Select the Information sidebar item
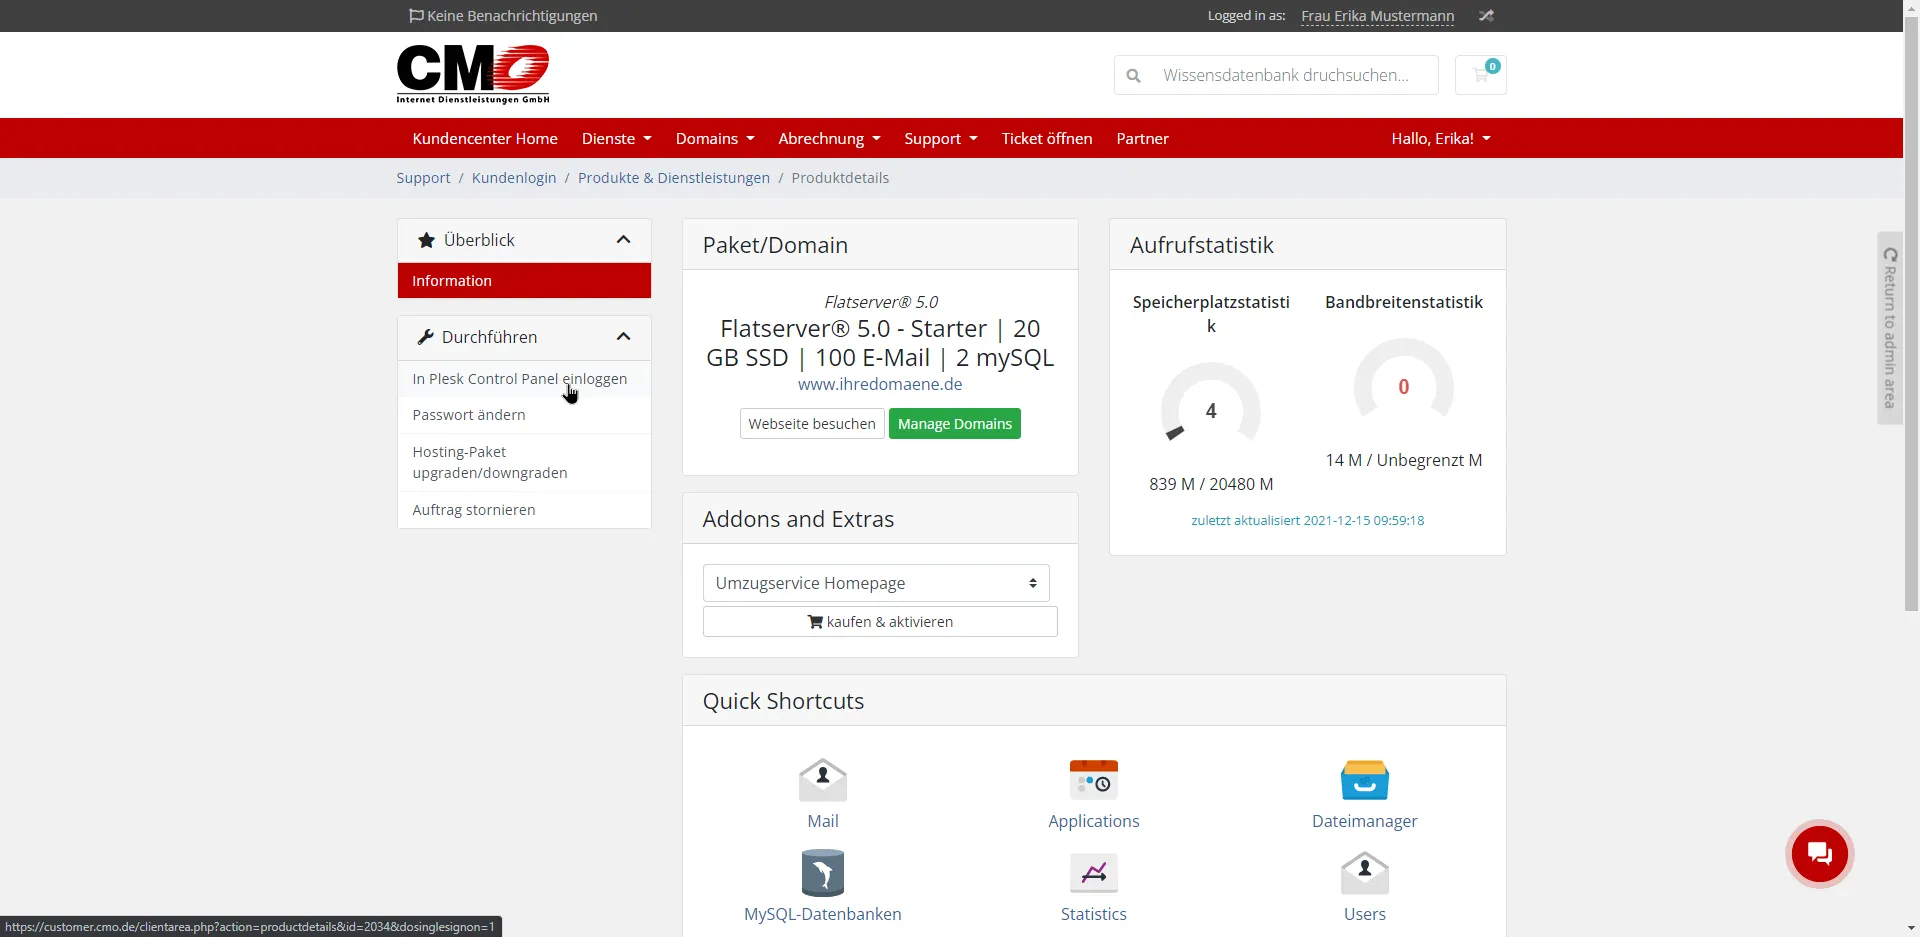 524,281
